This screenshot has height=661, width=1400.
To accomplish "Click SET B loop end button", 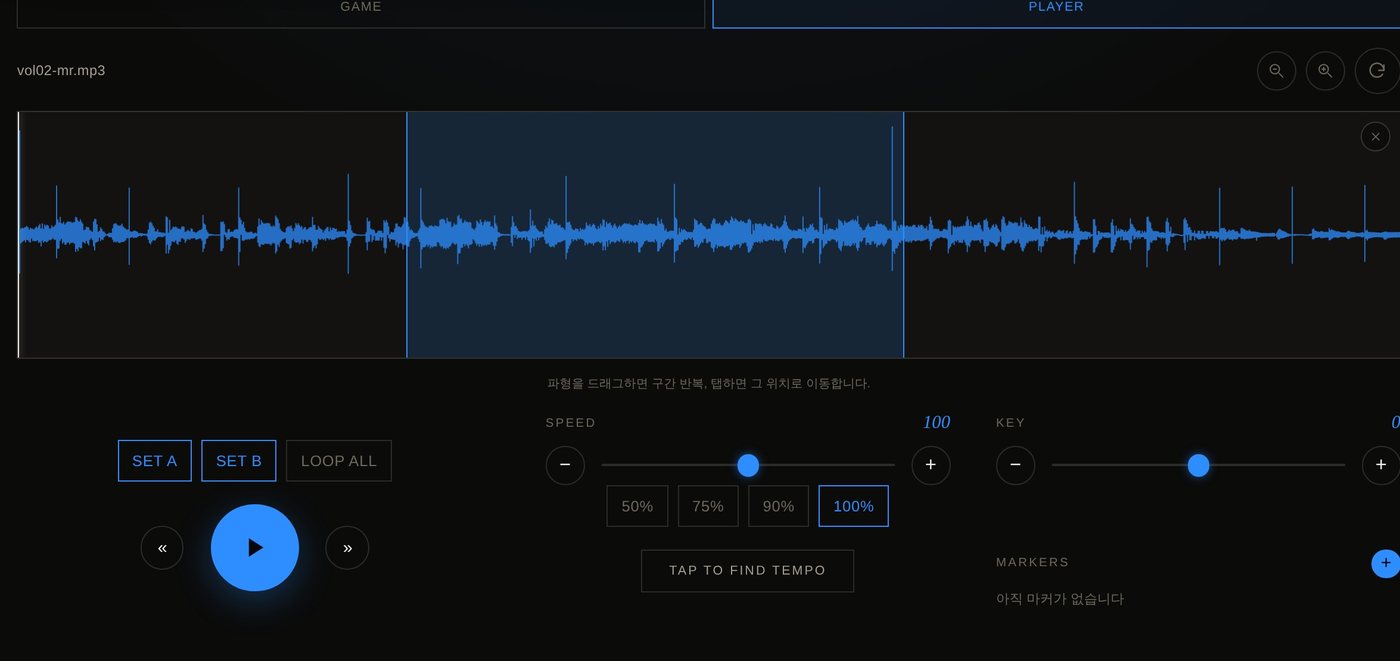I will pyautogui.click(x=239, y=461).
